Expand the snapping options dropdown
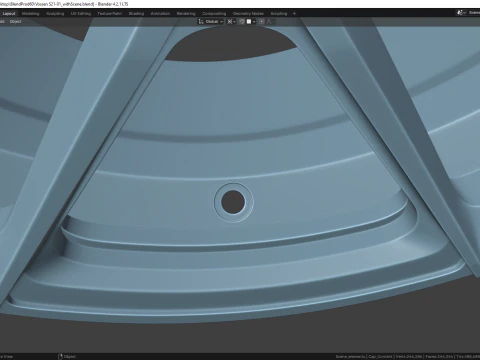This screenshot has height=360, width=480. (251, 22)
